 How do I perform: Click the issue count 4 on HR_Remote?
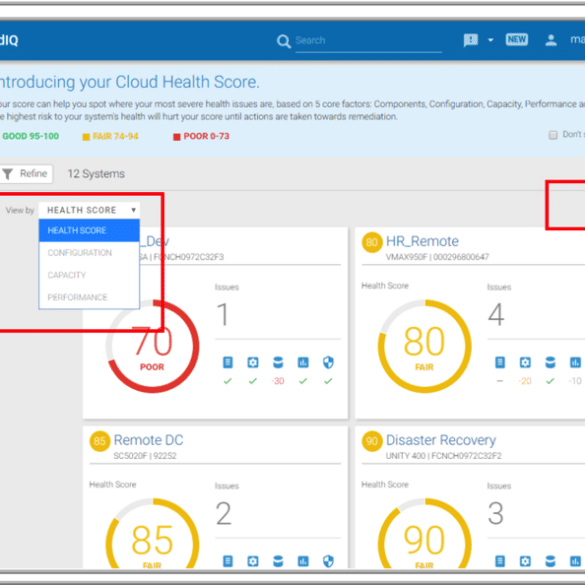[x=496, y=314]
